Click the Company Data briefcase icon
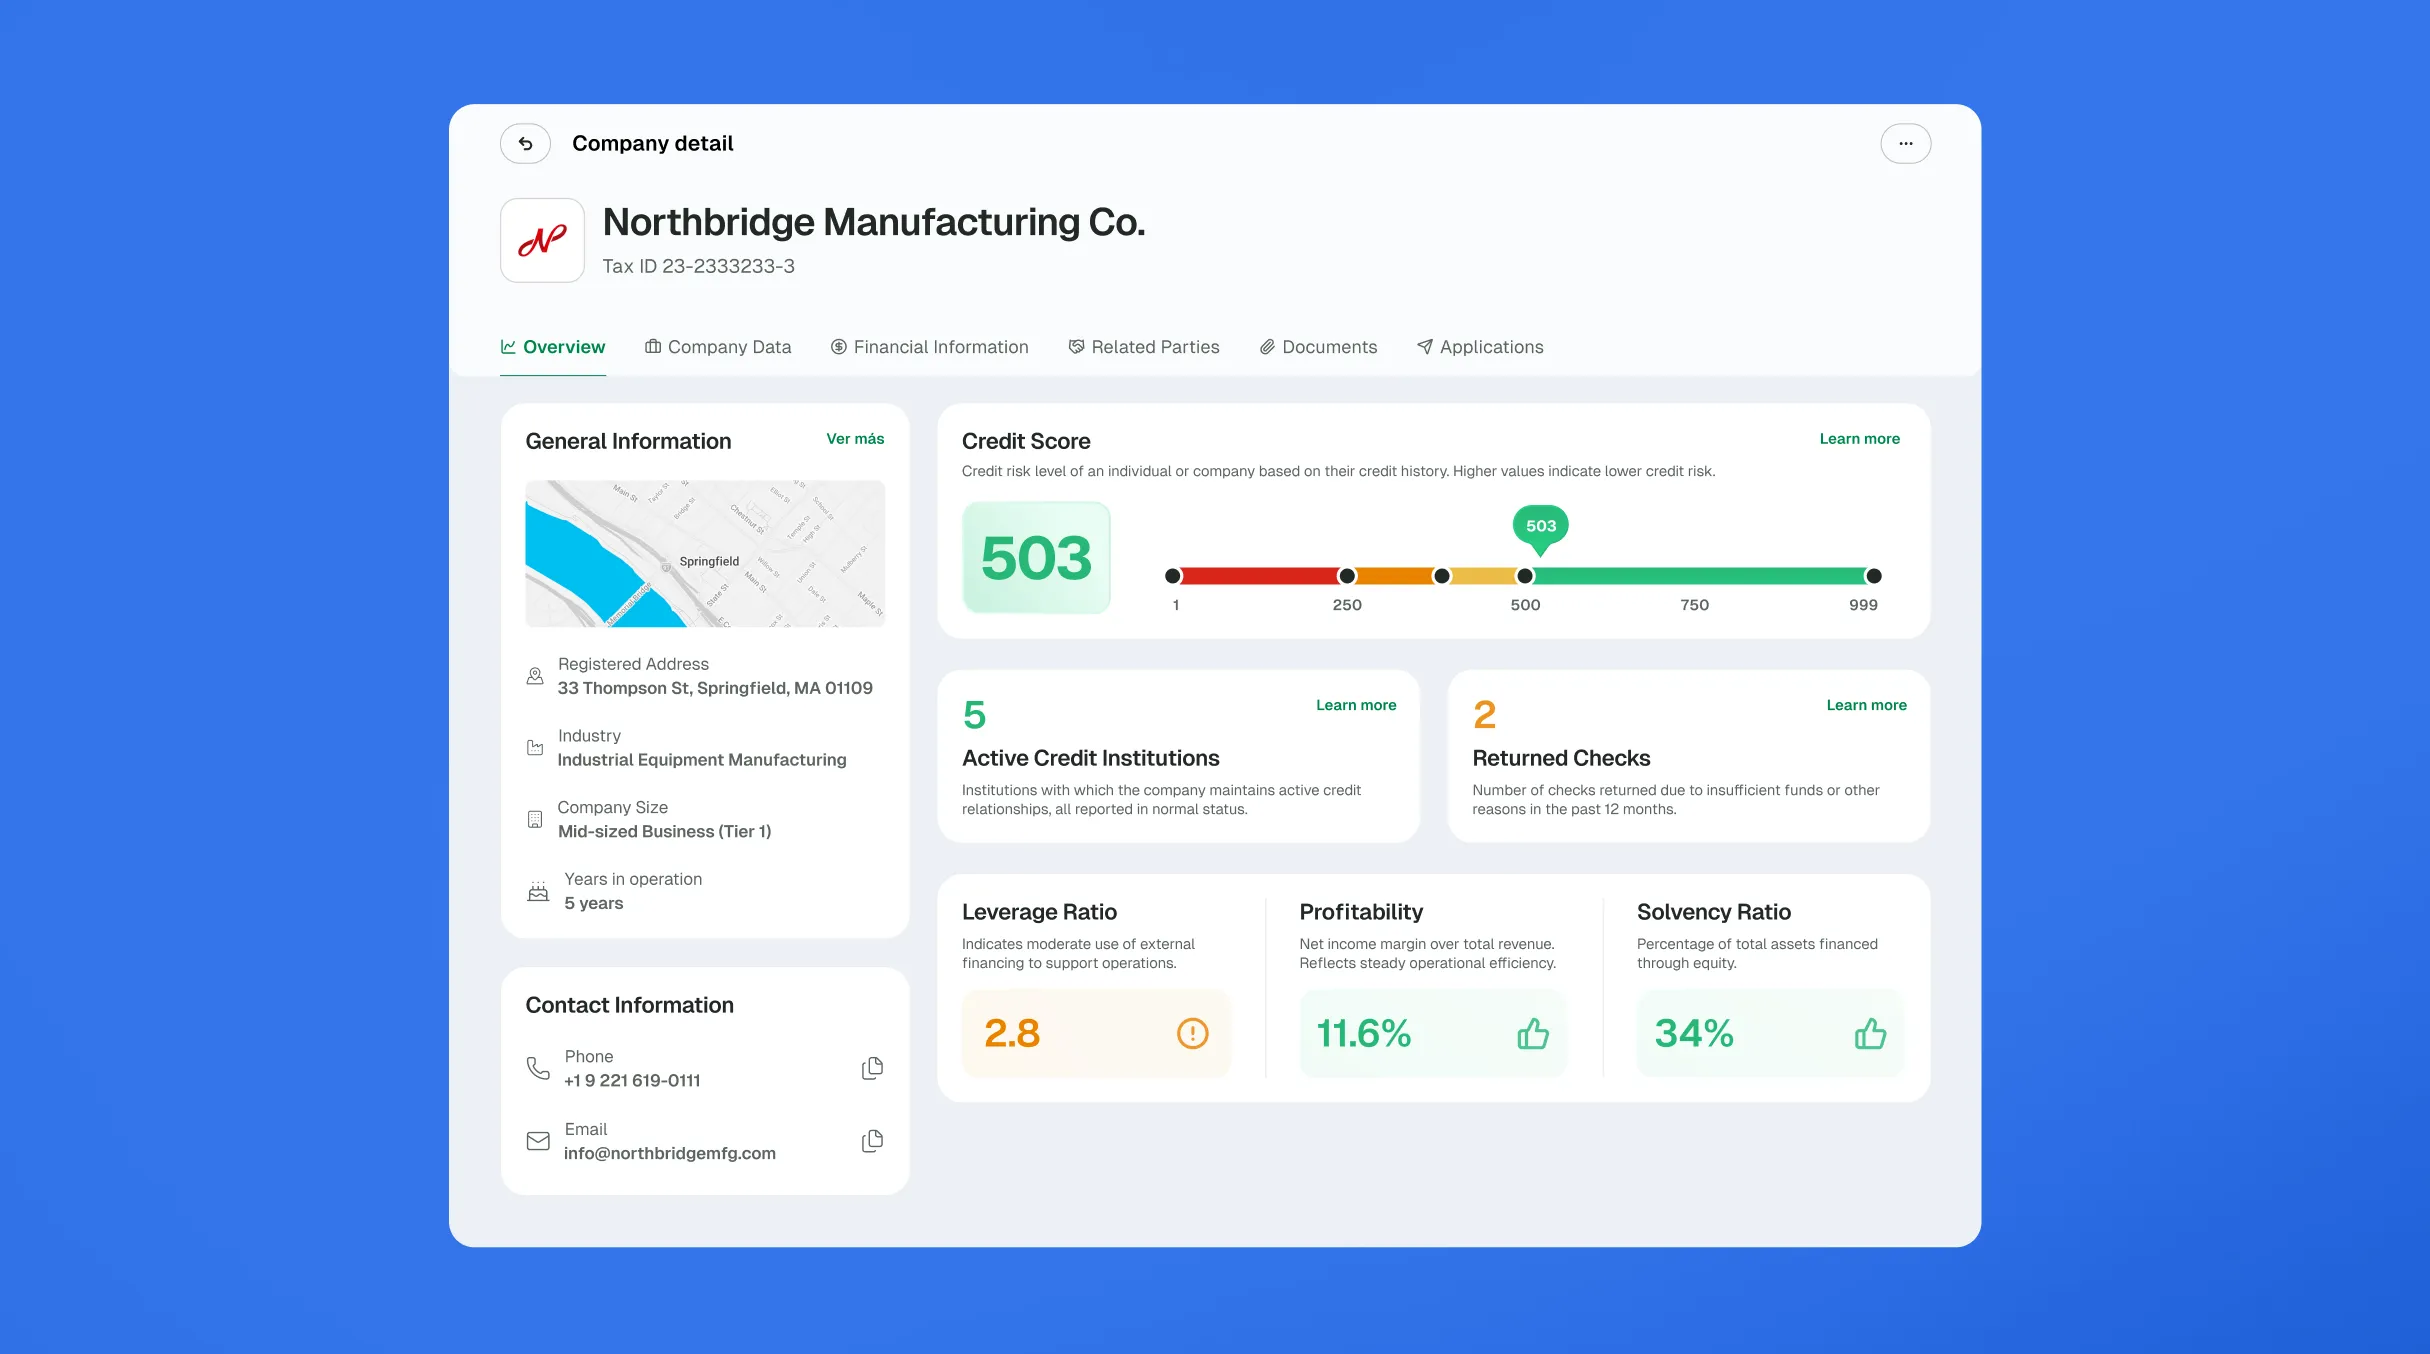 click(653, 347)
